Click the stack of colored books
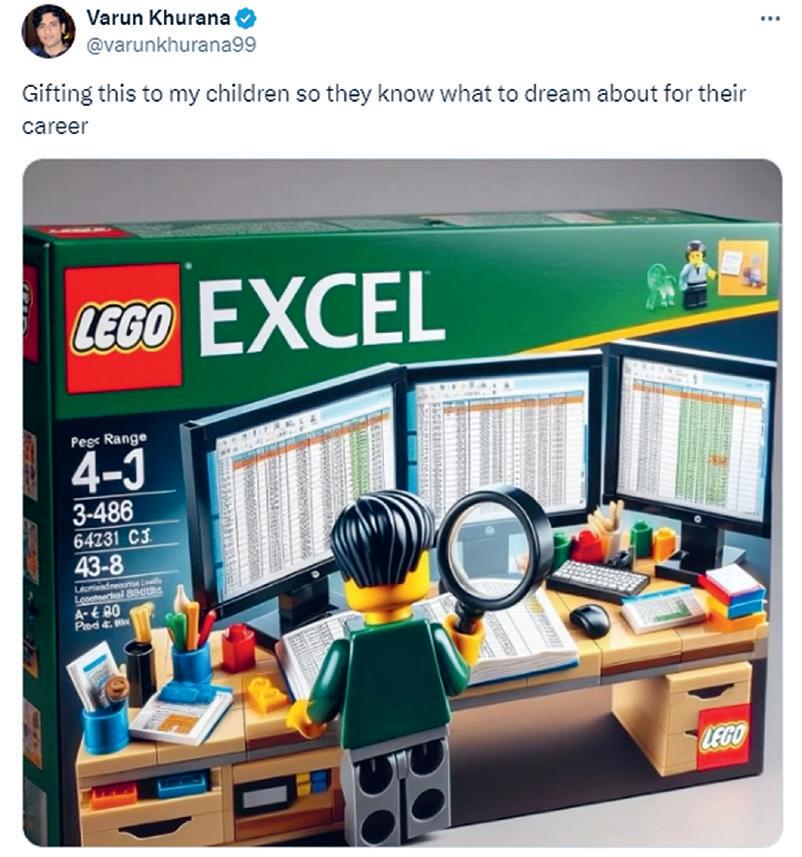 (x=731, y=593)
